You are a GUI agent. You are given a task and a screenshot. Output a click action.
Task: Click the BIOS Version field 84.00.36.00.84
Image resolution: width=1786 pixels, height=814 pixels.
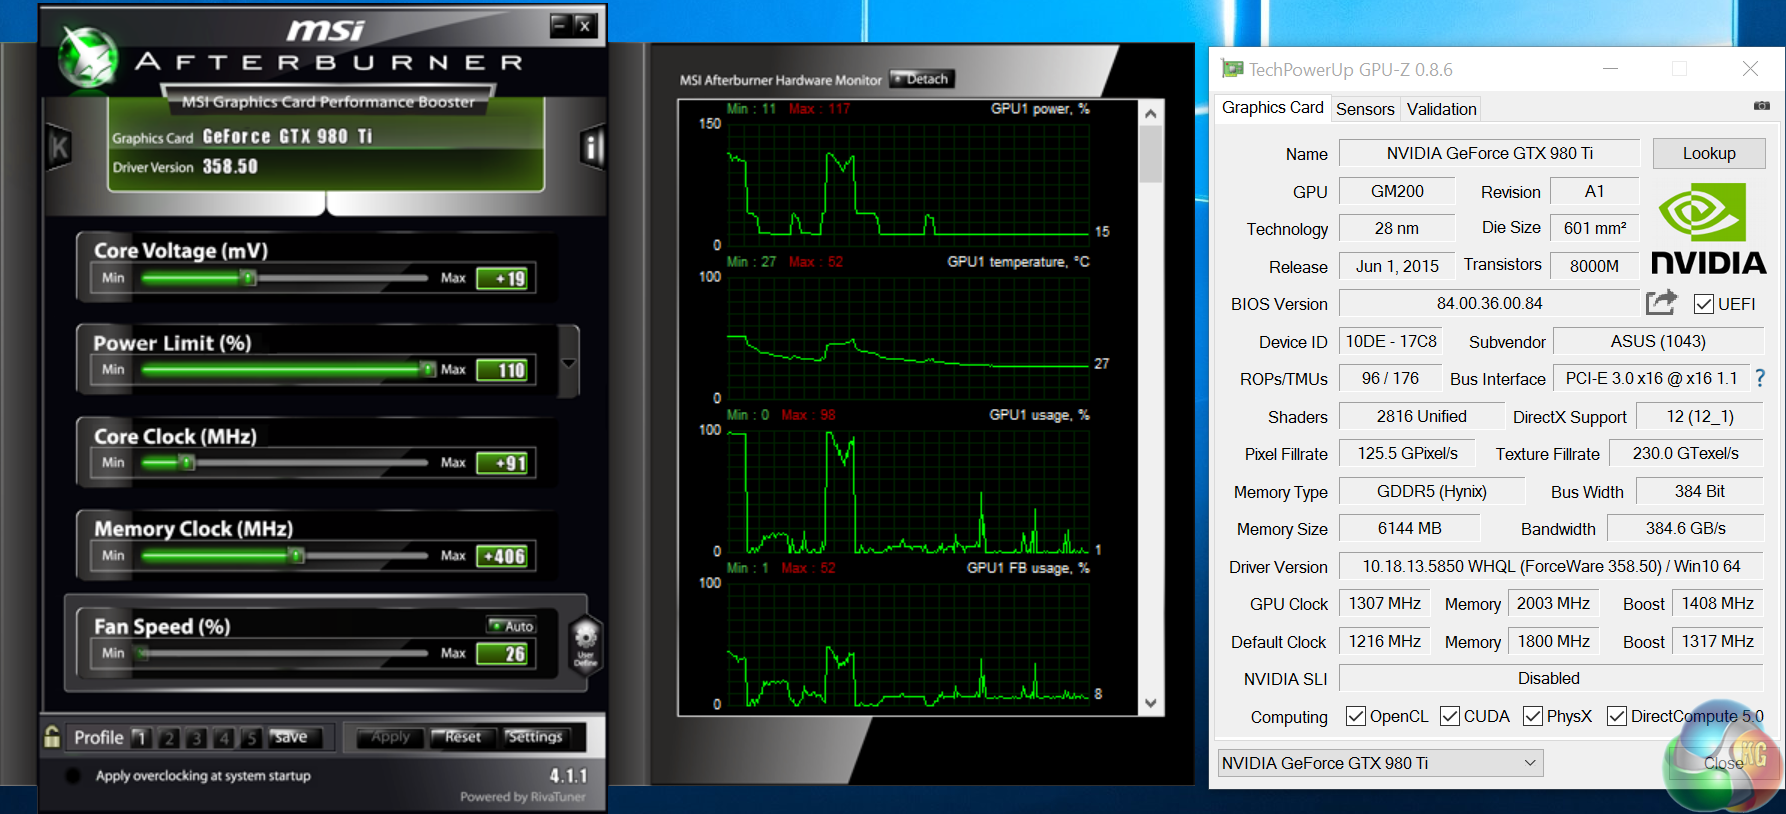tap(1489, 303)
